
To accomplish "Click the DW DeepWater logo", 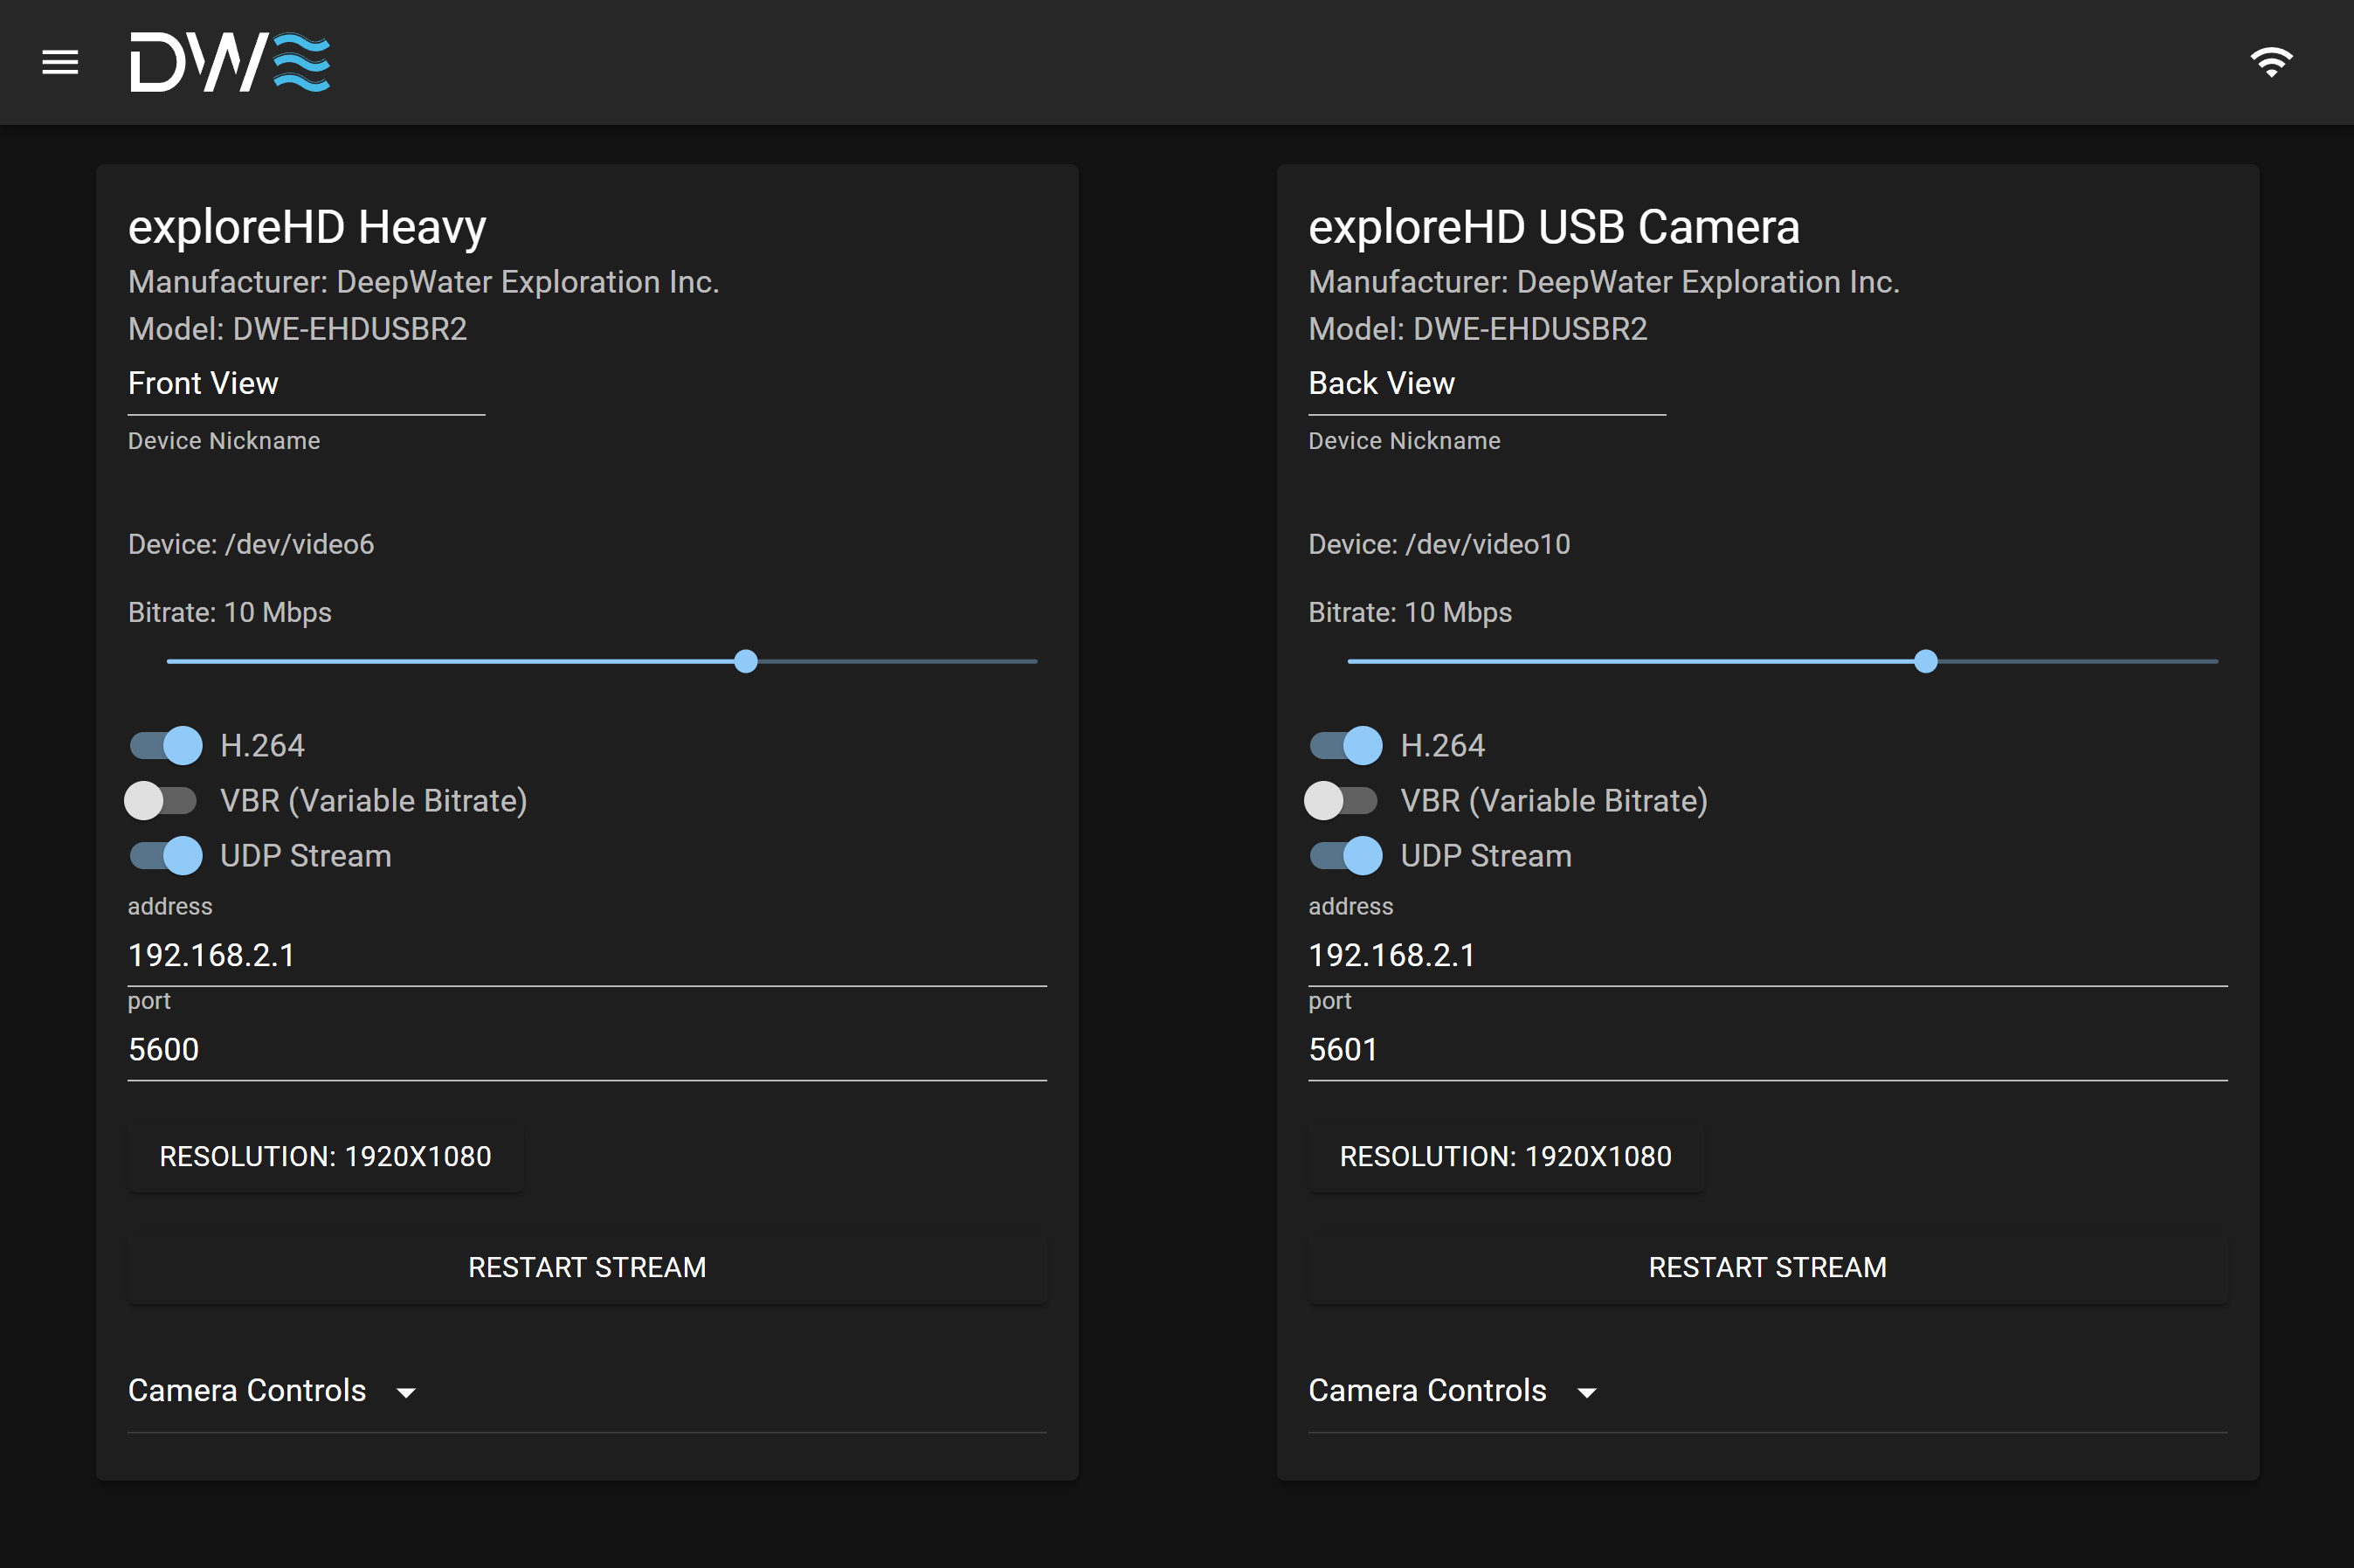I will point(230,62).
